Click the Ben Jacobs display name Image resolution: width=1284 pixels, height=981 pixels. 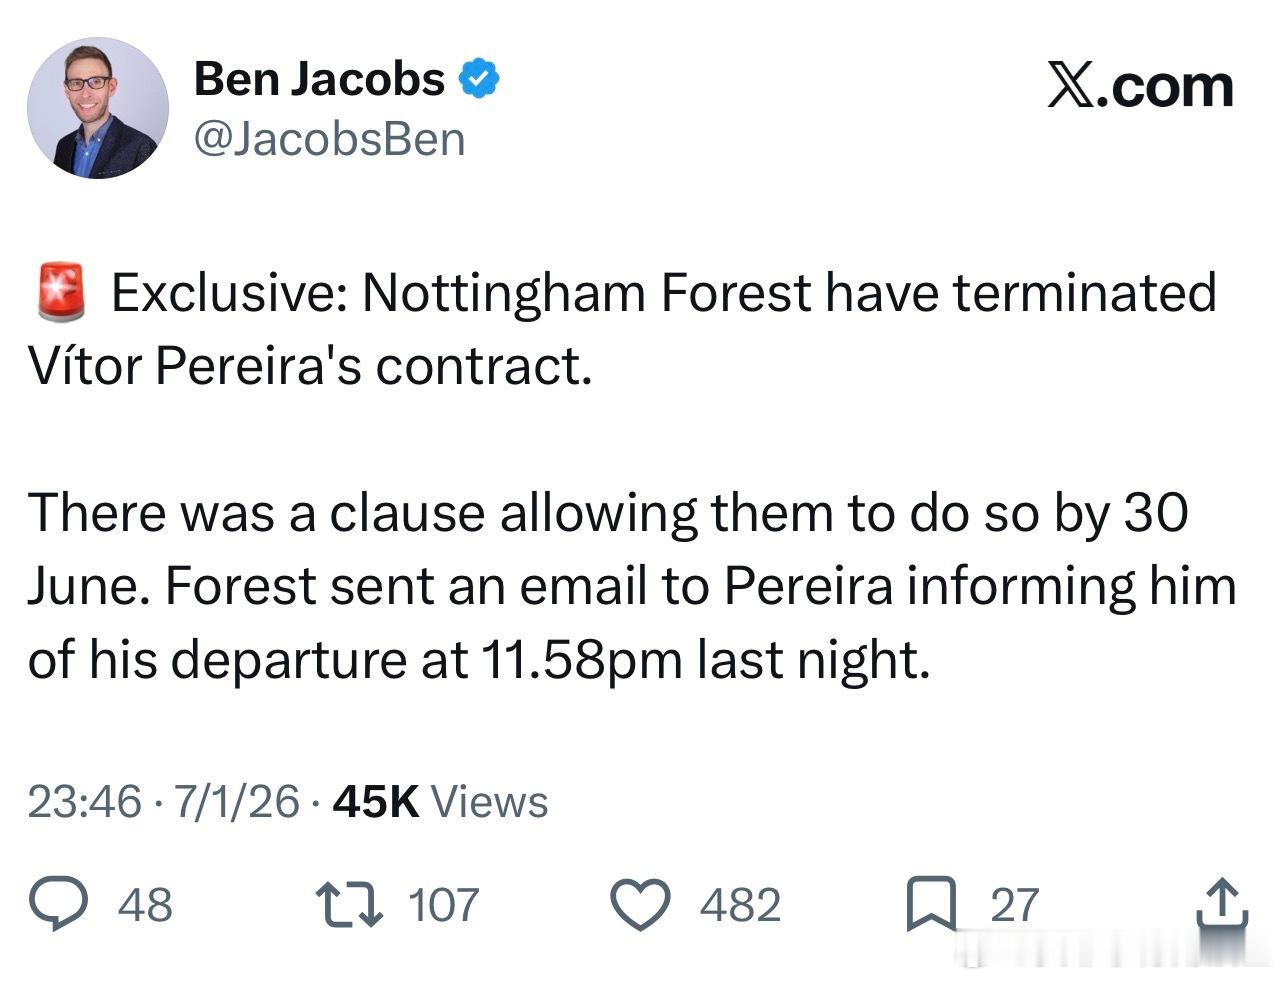click(319, 79)
